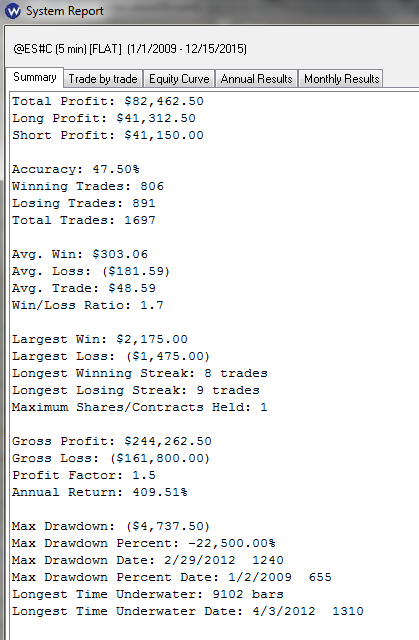Click the Winning Trades count
The height and width of the screenshot is (640, 419).
(152, 186)
